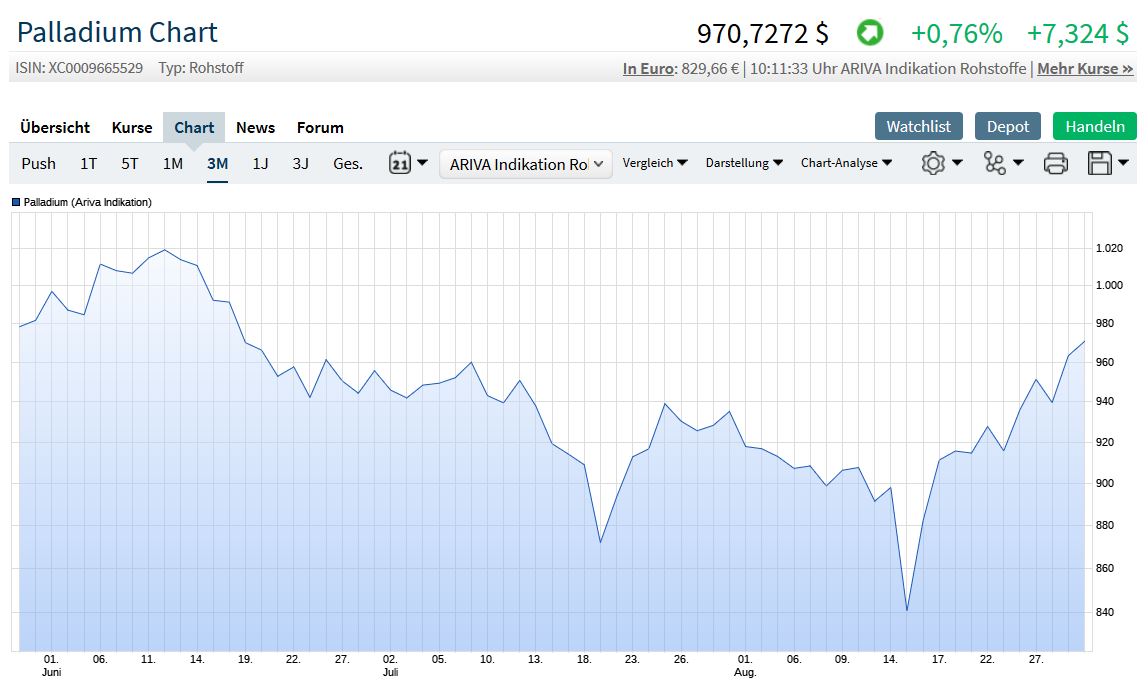Screen dimensions: 1148x686
Task: Click the 840 y-axis label
Action: 1105,612
